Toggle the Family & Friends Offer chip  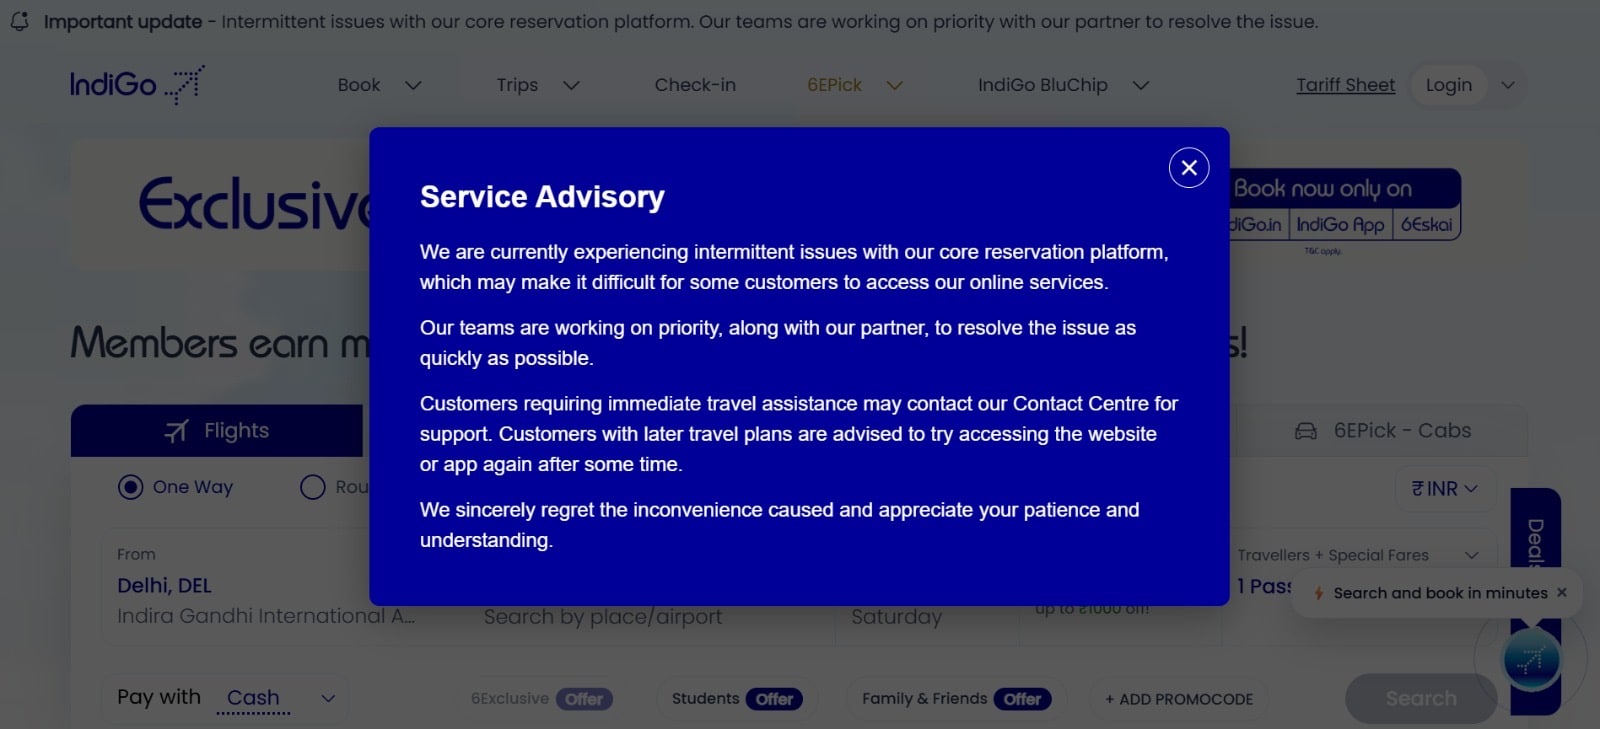click(957, 699)
